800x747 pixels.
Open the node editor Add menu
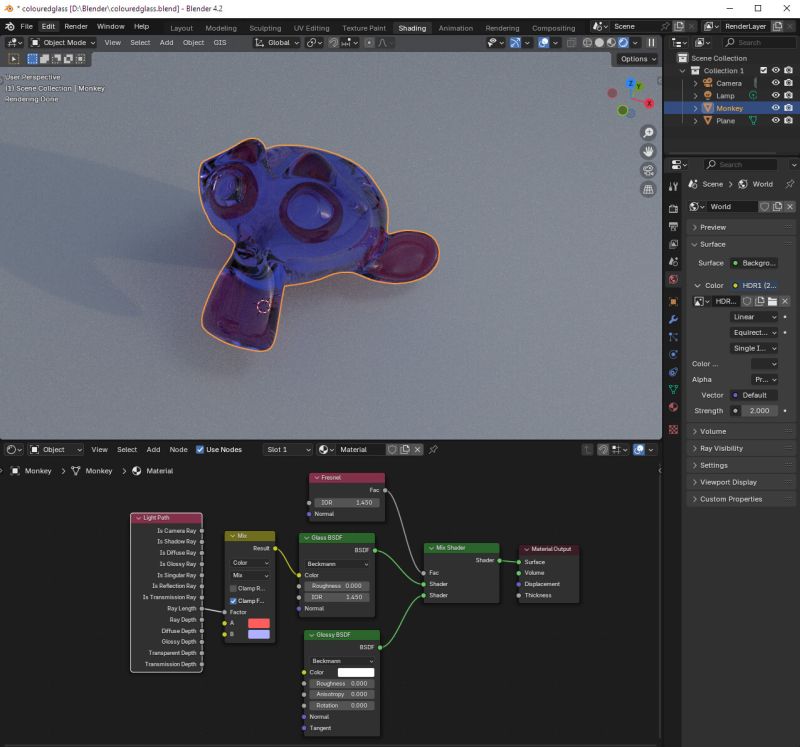(x=153, y=450)
